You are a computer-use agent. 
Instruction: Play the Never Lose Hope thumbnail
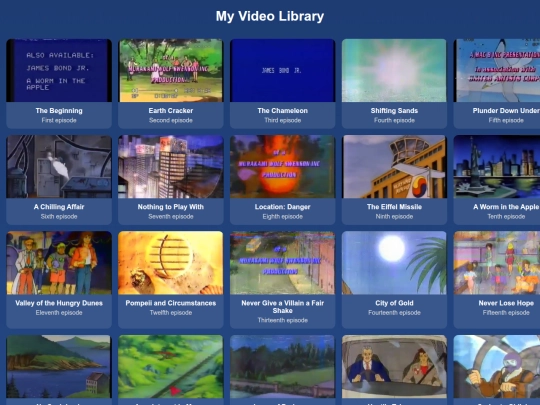497,263
